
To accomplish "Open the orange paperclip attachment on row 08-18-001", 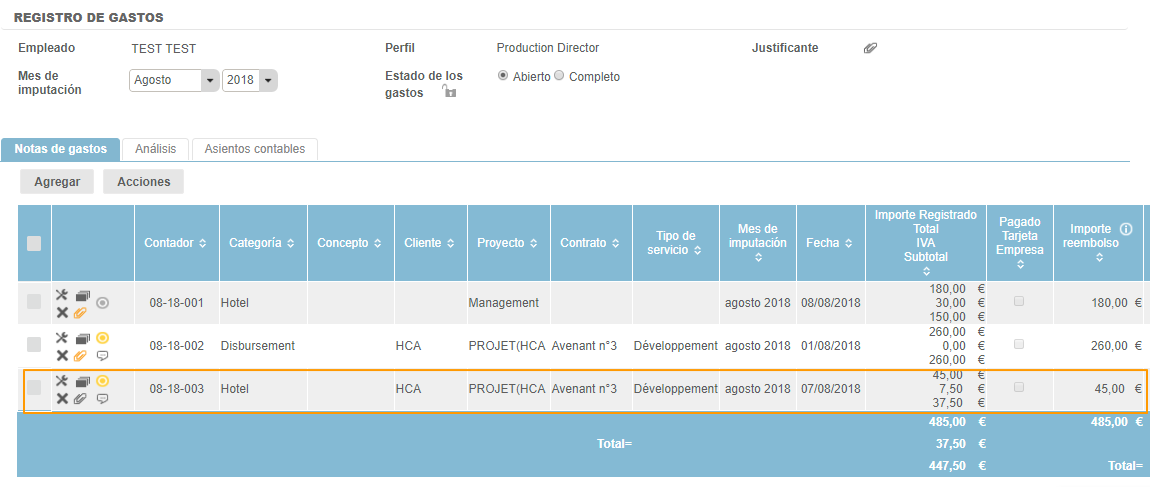I will (81, 313).
